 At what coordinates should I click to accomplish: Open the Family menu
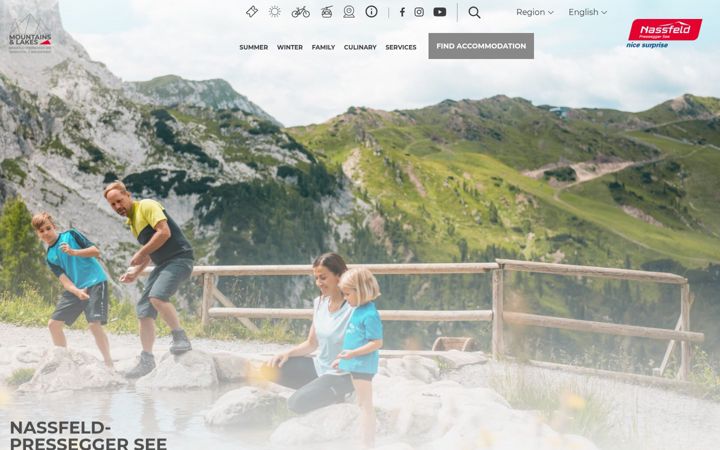point(323,47)
